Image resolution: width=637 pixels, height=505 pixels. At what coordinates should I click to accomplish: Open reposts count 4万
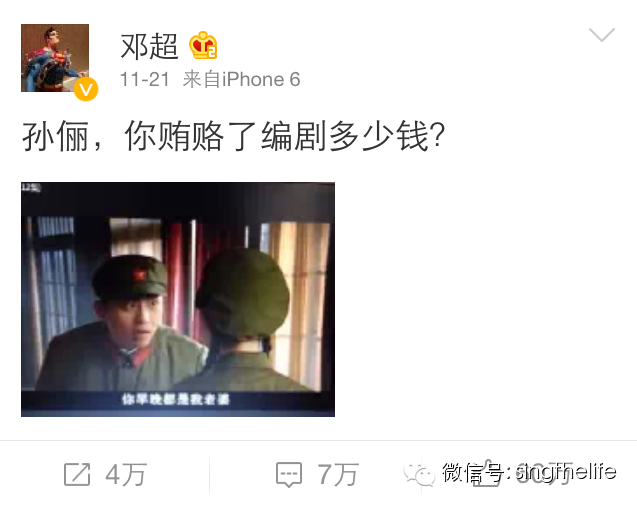click(x=126, y=474)
